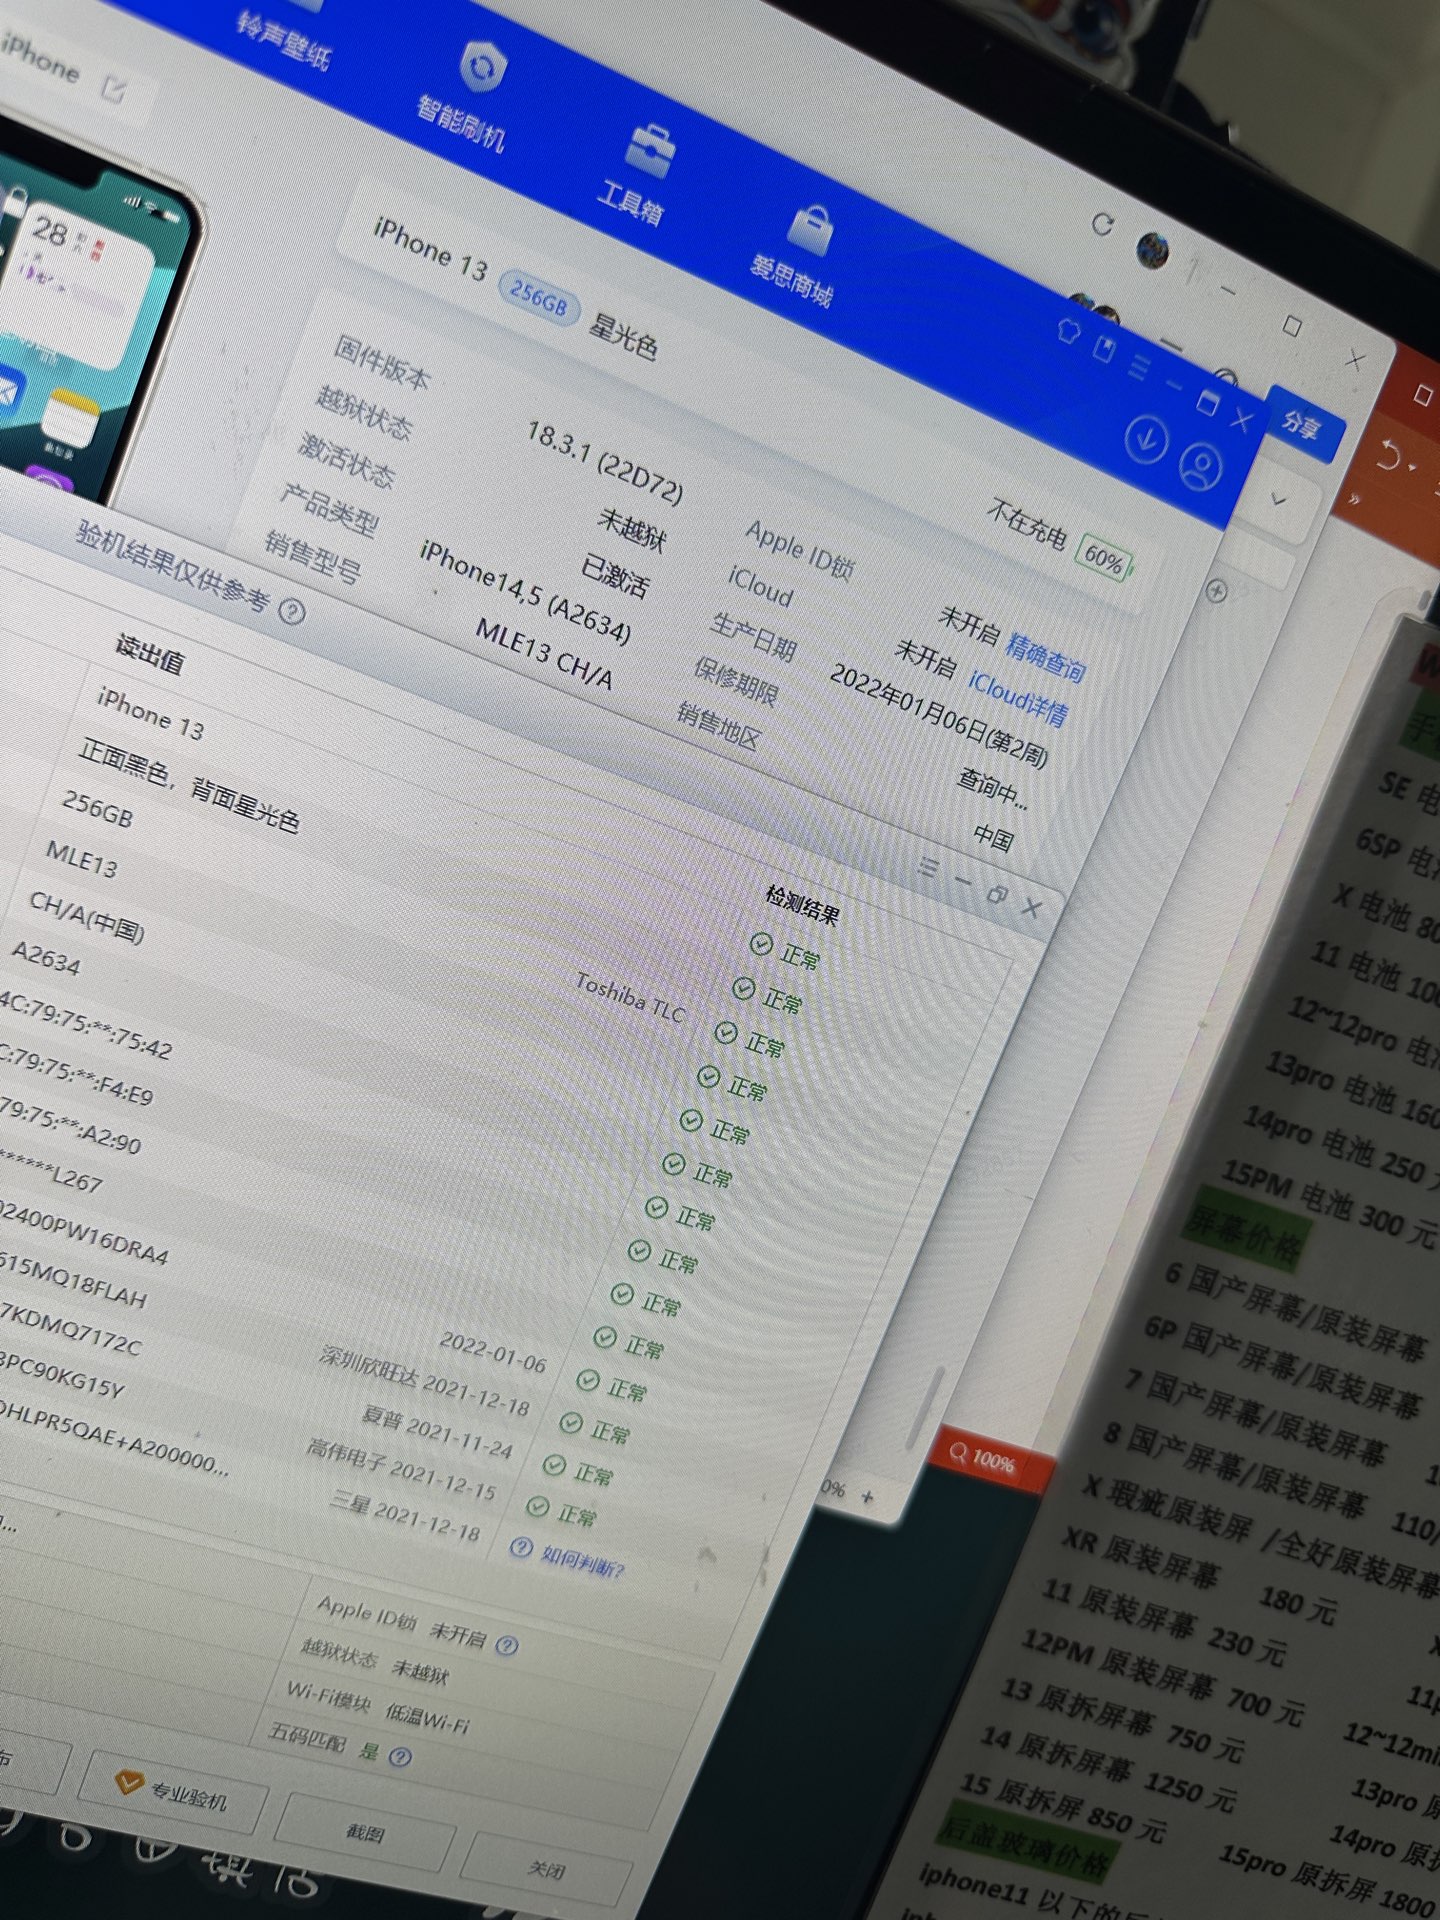Open the 精确查询 link
This screenshot has width=1440, height=1920.
click(x=1046, y=656)
